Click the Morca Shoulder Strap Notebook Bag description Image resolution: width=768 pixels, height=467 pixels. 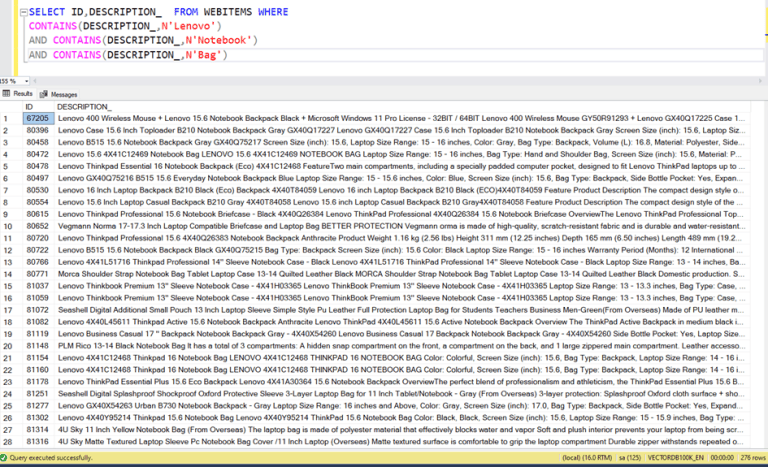(x=402, y=274)
